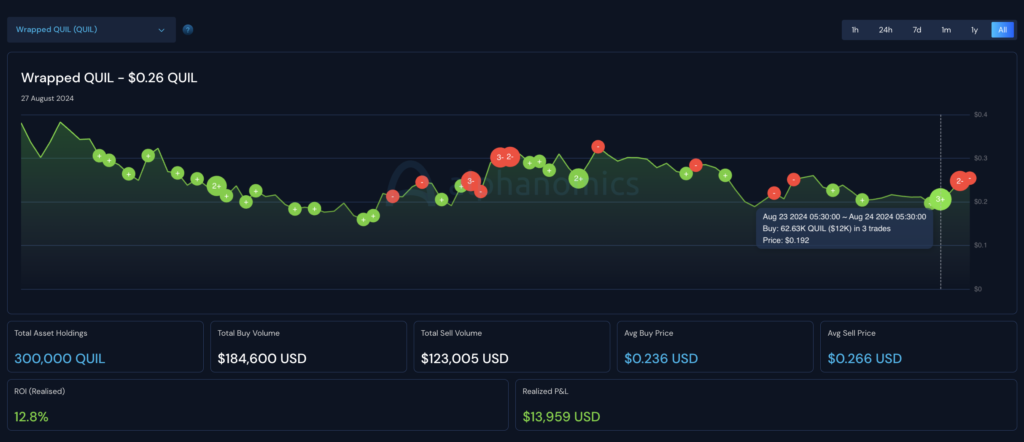Expand the asset selector chevron arrow
The height and width of the screenshot is (442, 1024).
click(161, 30)
